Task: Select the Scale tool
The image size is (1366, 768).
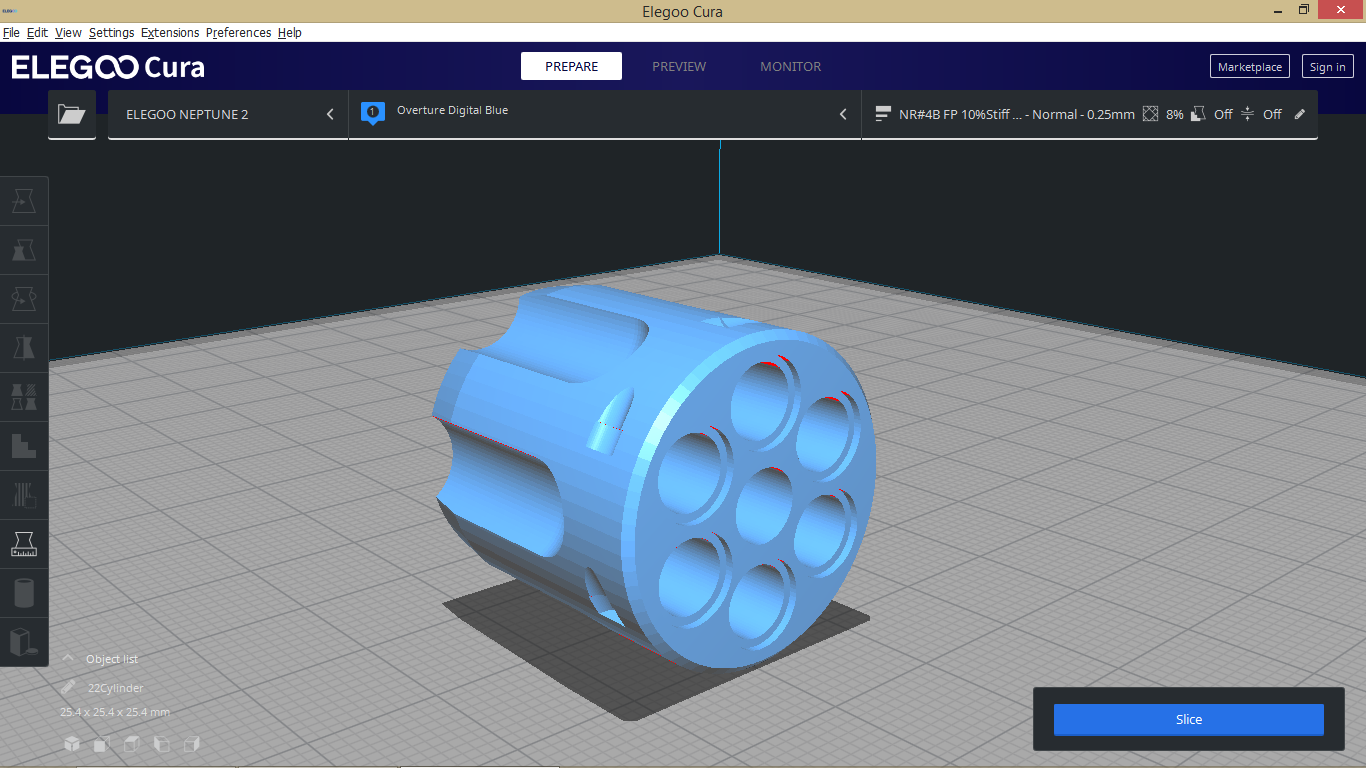Action: [x=24, y=250]
